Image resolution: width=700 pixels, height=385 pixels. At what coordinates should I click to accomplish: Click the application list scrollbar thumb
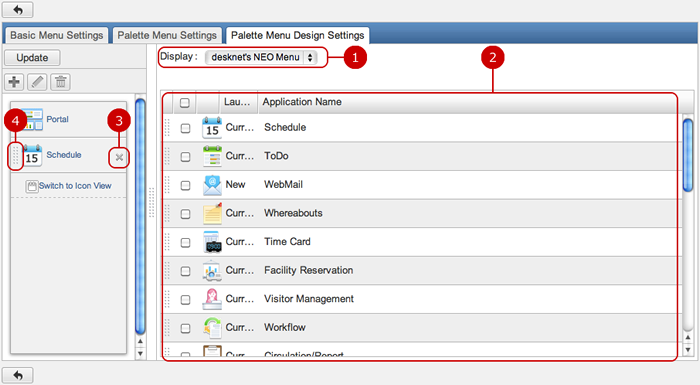point(688,155)
